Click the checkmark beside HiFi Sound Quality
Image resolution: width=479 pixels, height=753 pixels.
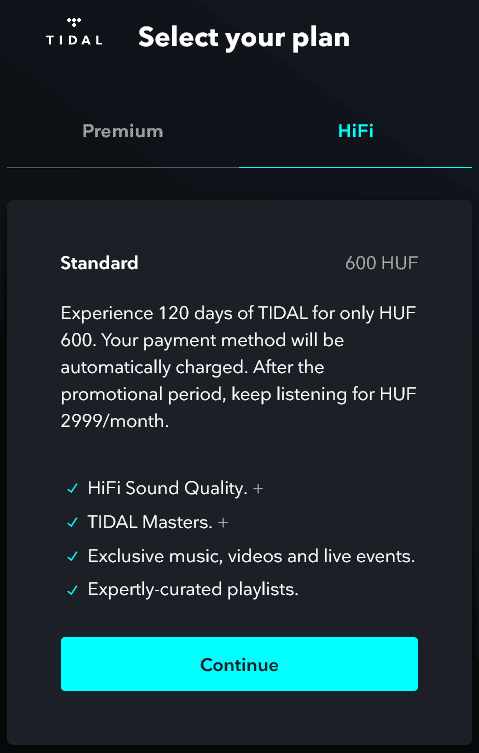click(73, 489)
